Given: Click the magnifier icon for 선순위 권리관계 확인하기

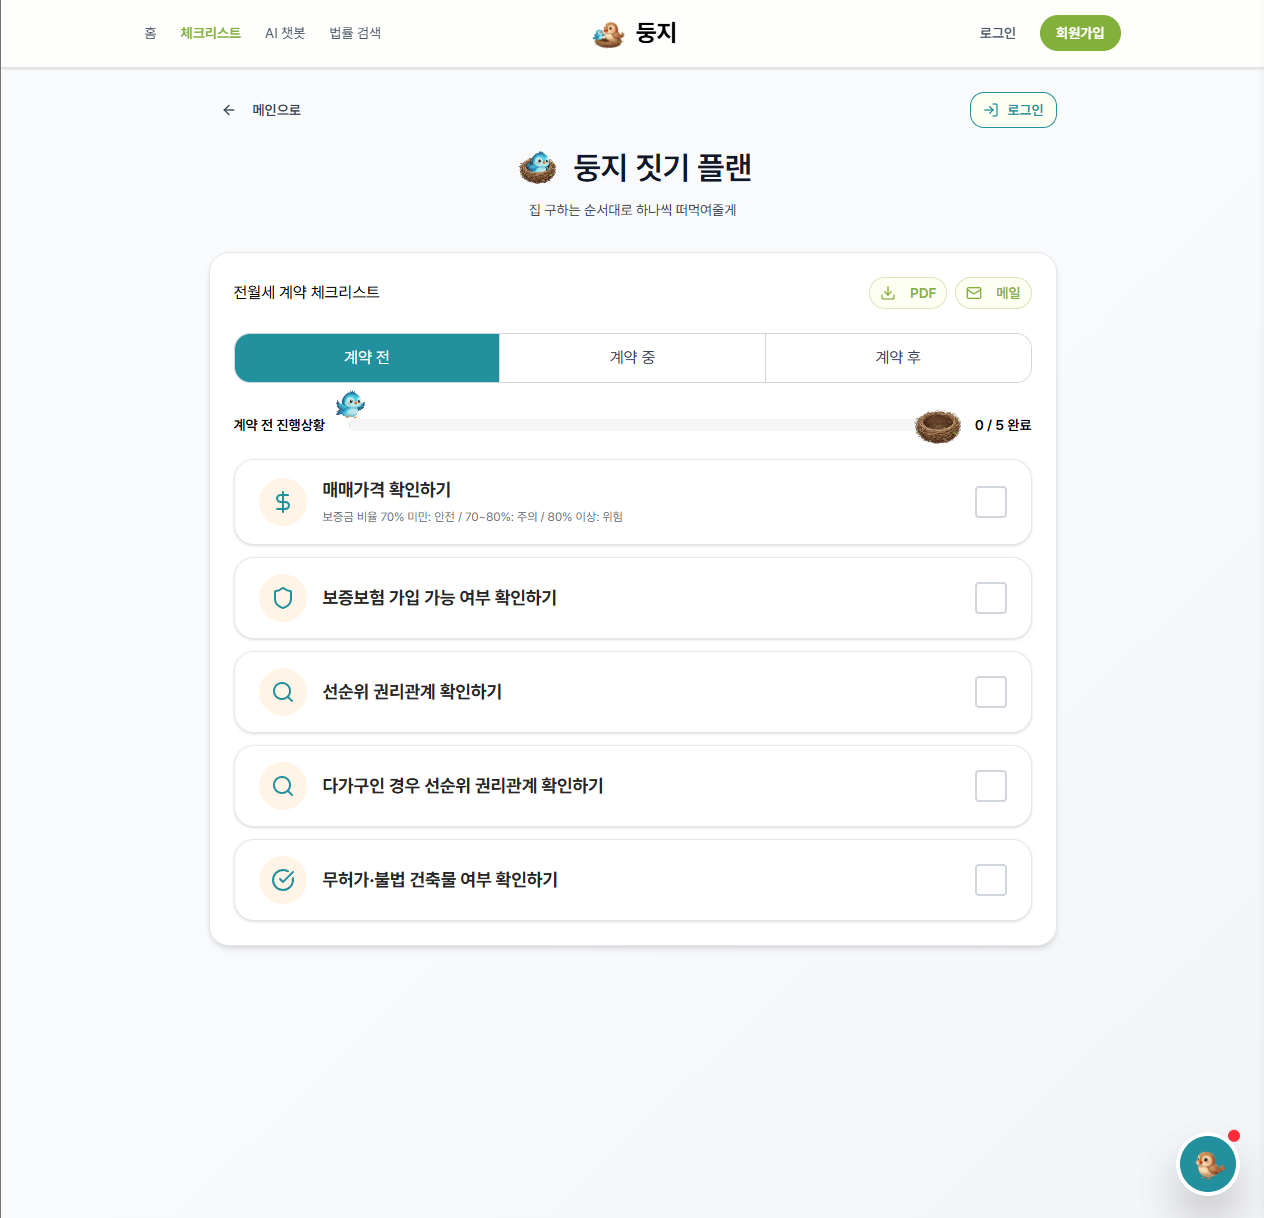Looking at the screenshot, I should click(283, 692).
